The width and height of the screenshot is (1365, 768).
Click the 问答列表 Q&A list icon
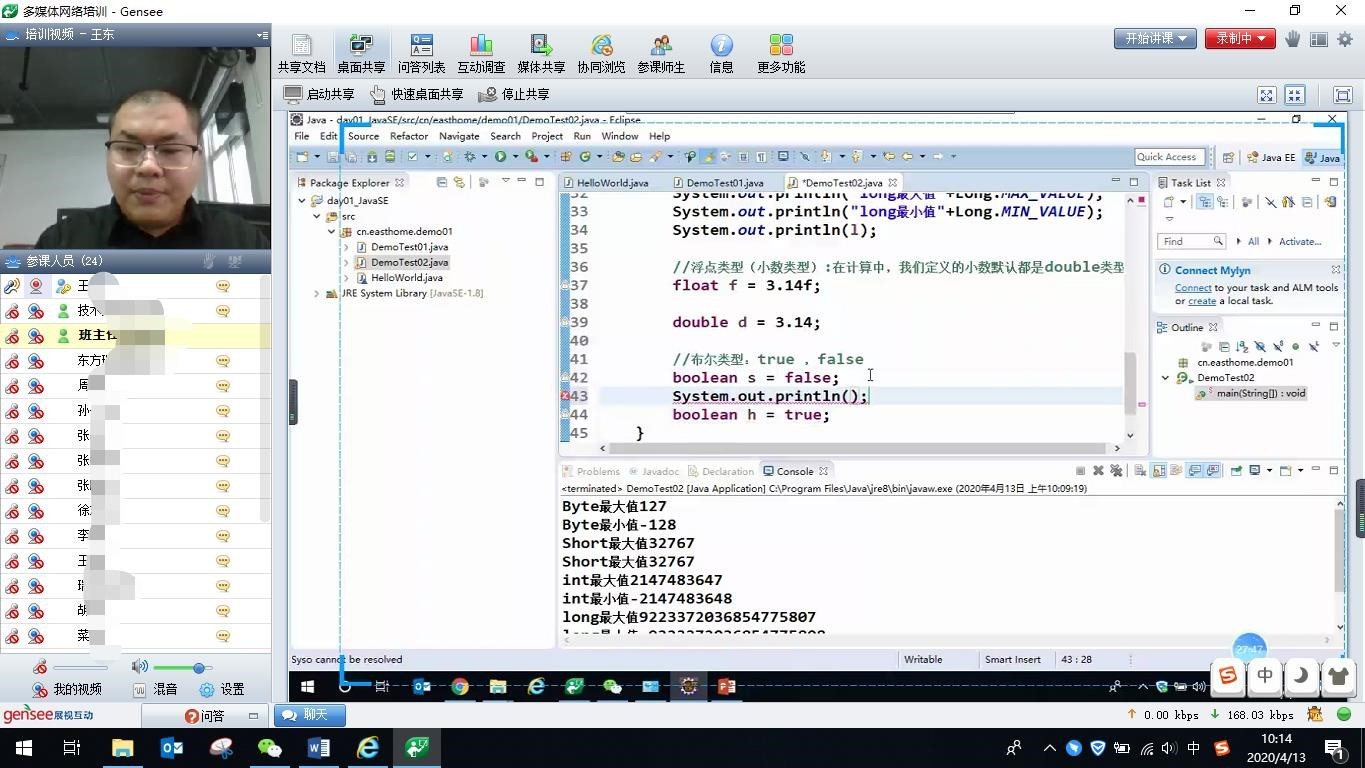(x=421, y=53)
